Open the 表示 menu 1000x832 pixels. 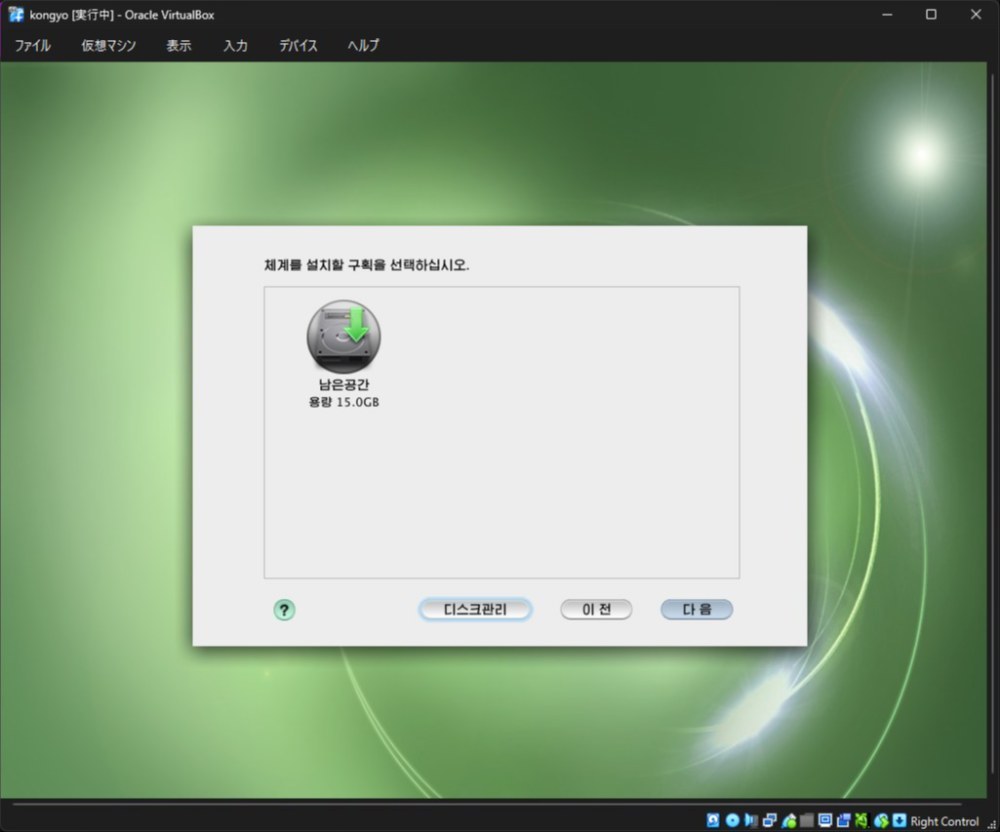click(x=179, y=45)
